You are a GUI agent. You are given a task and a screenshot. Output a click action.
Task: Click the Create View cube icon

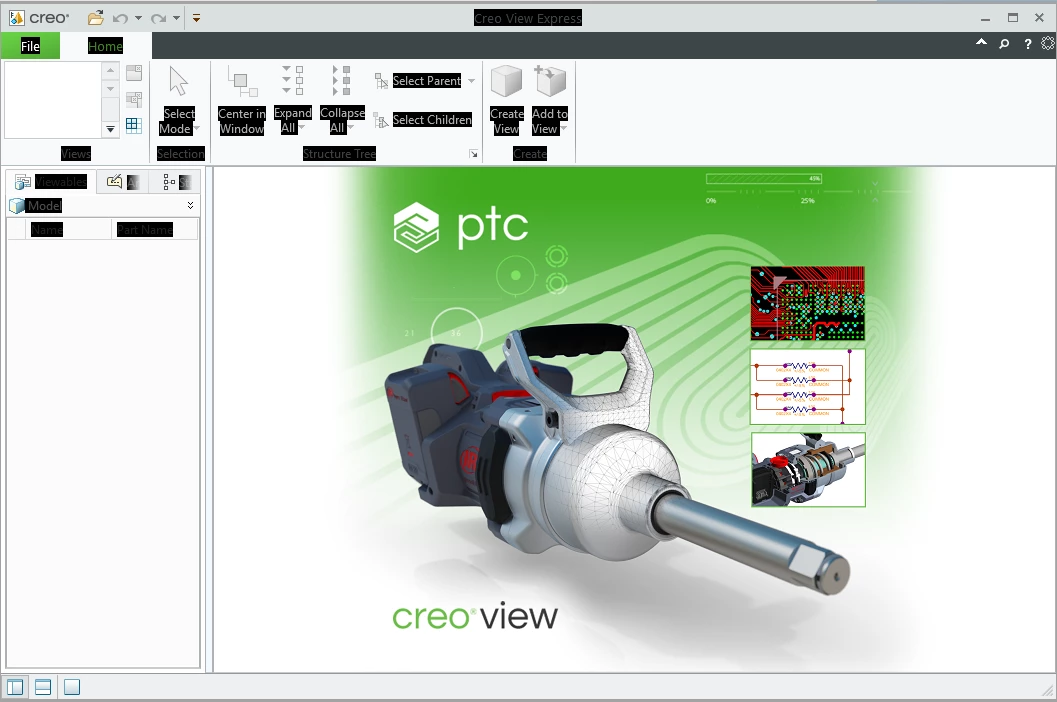point(506,82)
